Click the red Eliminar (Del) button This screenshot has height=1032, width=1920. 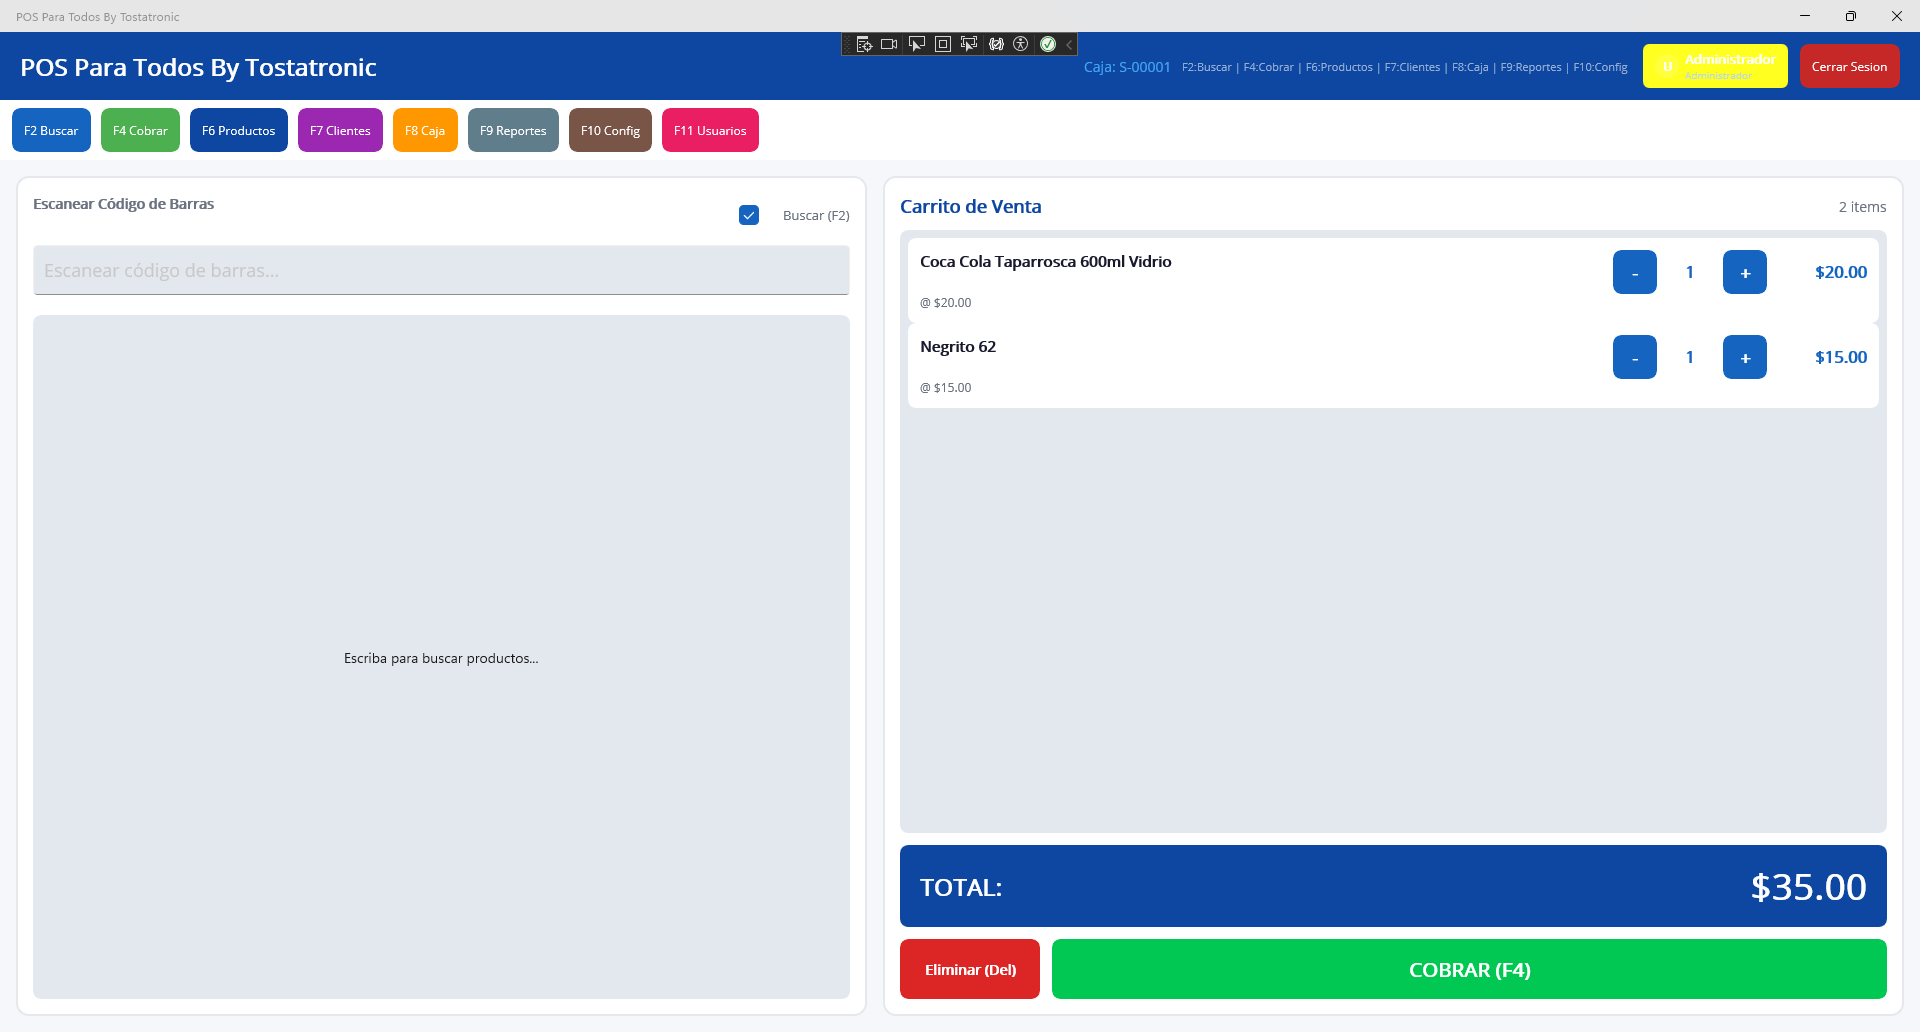[970, 969]
